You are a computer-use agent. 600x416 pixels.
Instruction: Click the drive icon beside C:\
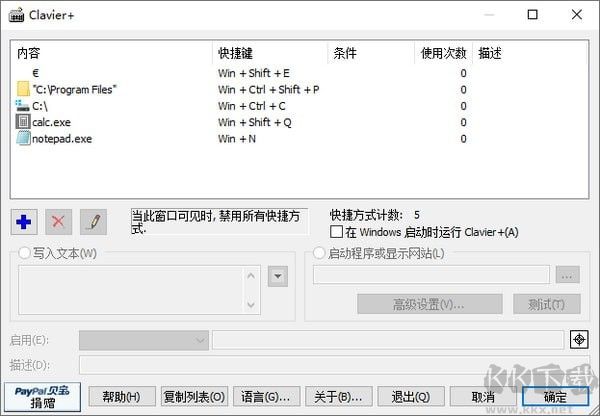(x=23, y=106)
